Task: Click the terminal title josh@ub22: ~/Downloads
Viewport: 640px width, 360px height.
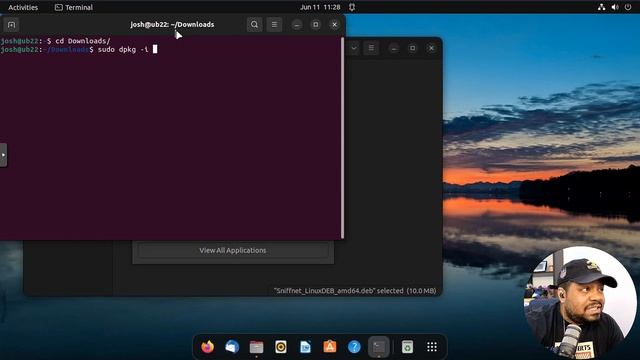Action: pos(172,24)
